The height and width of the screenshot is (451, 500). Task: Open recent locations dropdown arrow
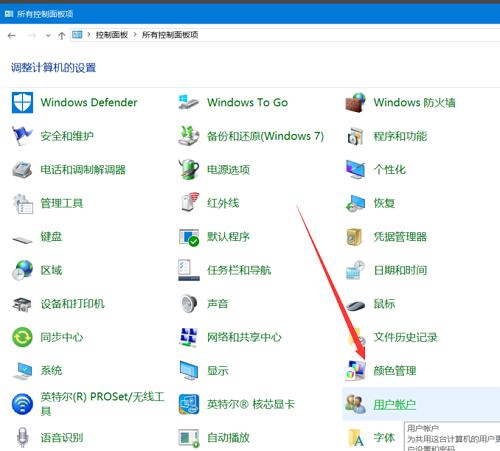(x=48, y=36)
